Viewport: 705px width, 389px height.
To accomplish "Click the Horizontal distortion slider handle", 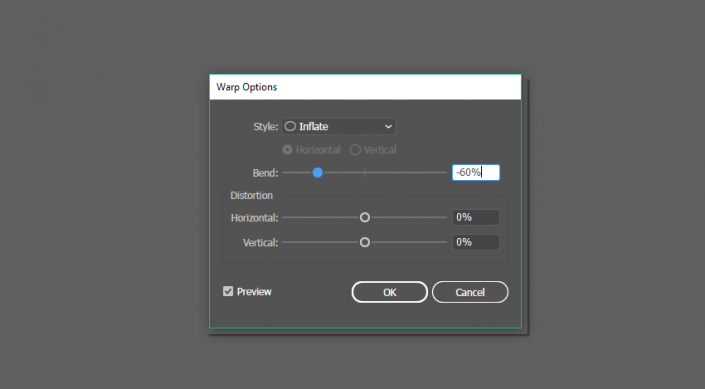I will point(365,218).
